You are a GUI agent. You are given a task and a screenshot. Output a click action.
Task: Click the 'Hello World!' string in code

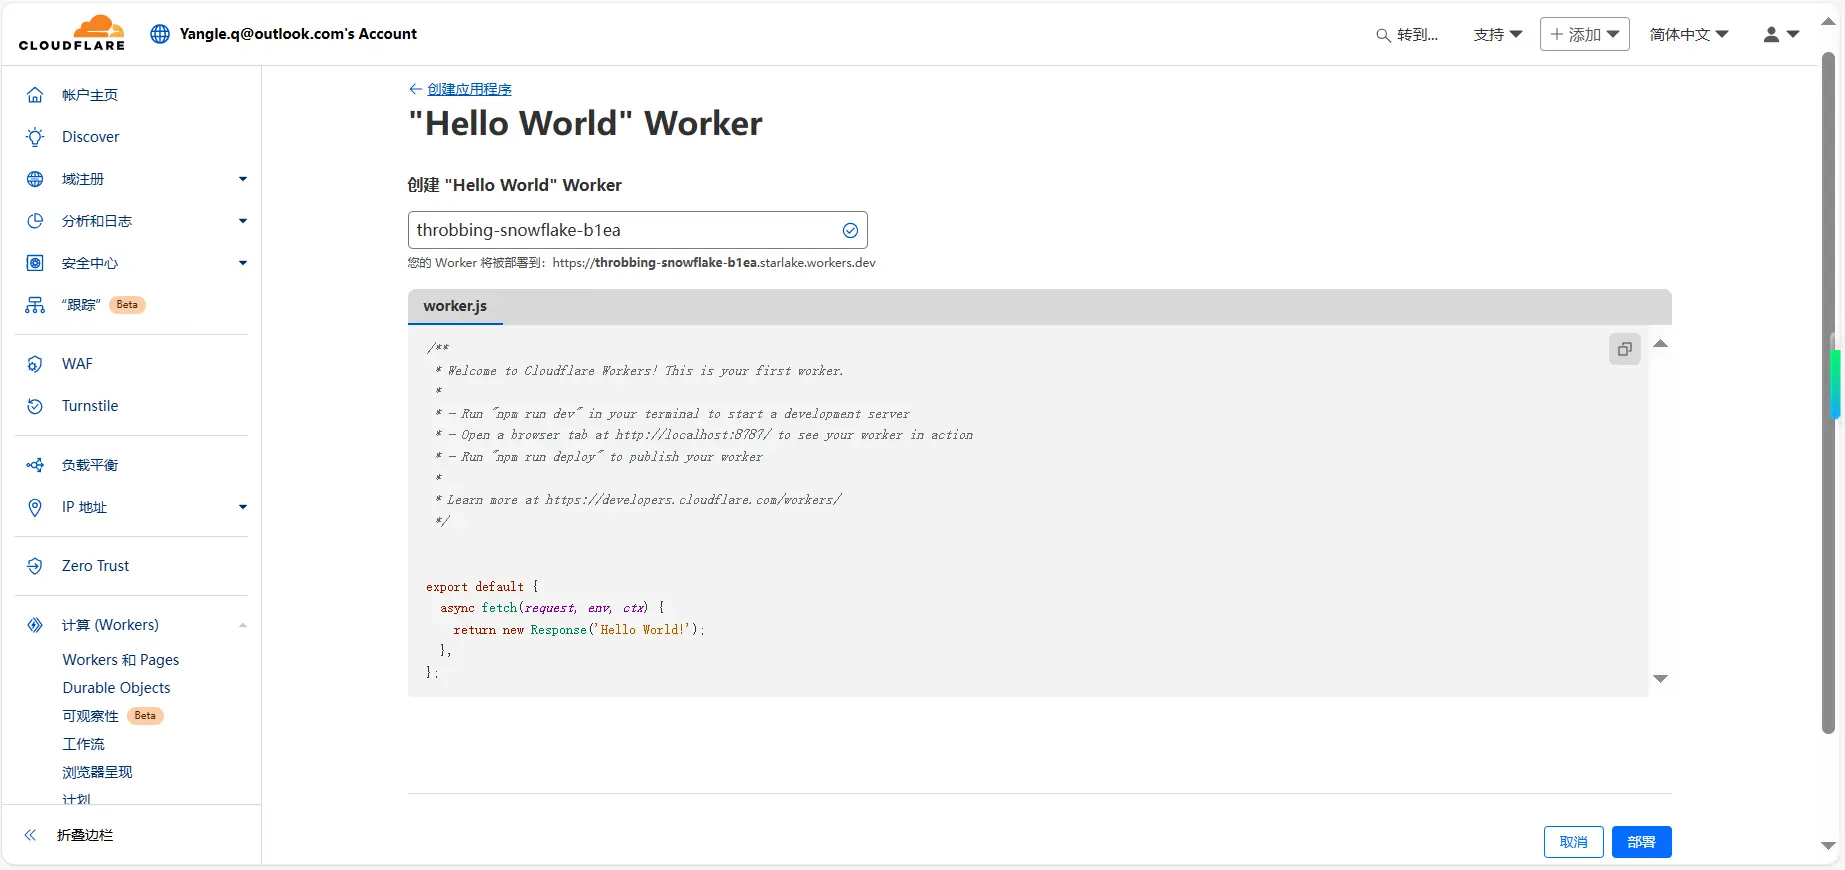tap(643, 630)
